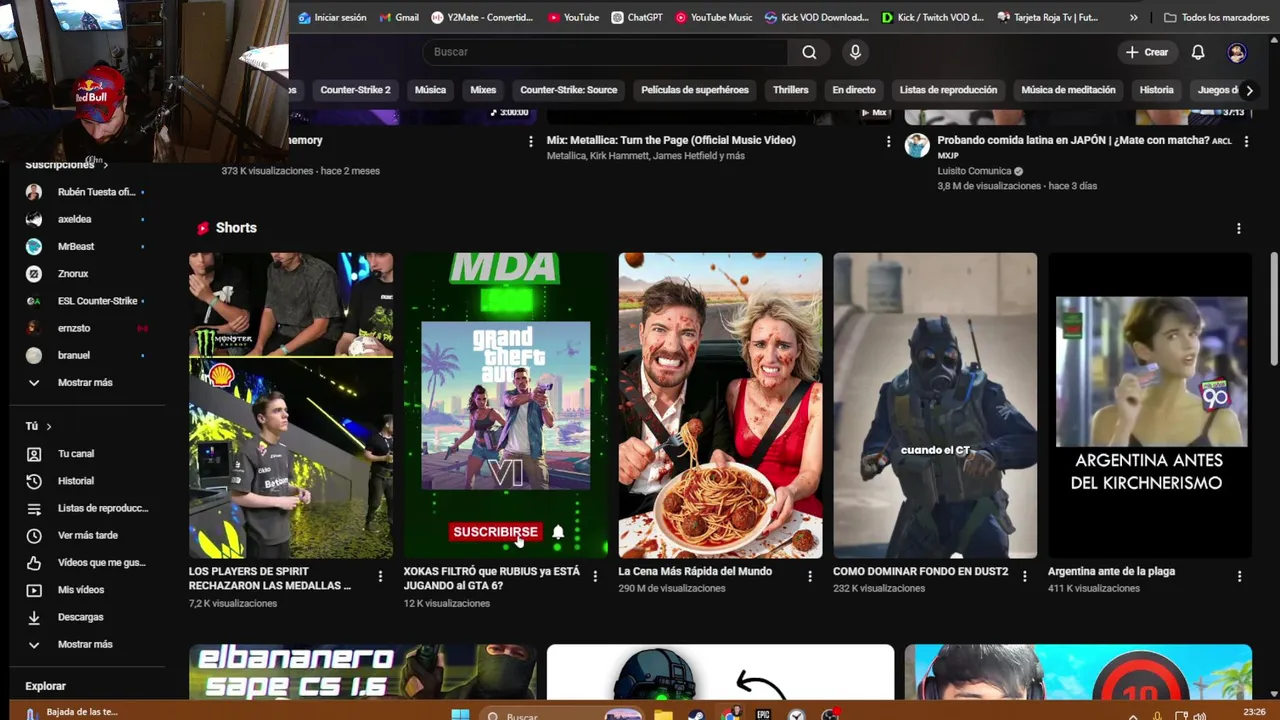Screen dimensions: 1280x720
Task: Open the YouTube bookmark
Action: 573,17
